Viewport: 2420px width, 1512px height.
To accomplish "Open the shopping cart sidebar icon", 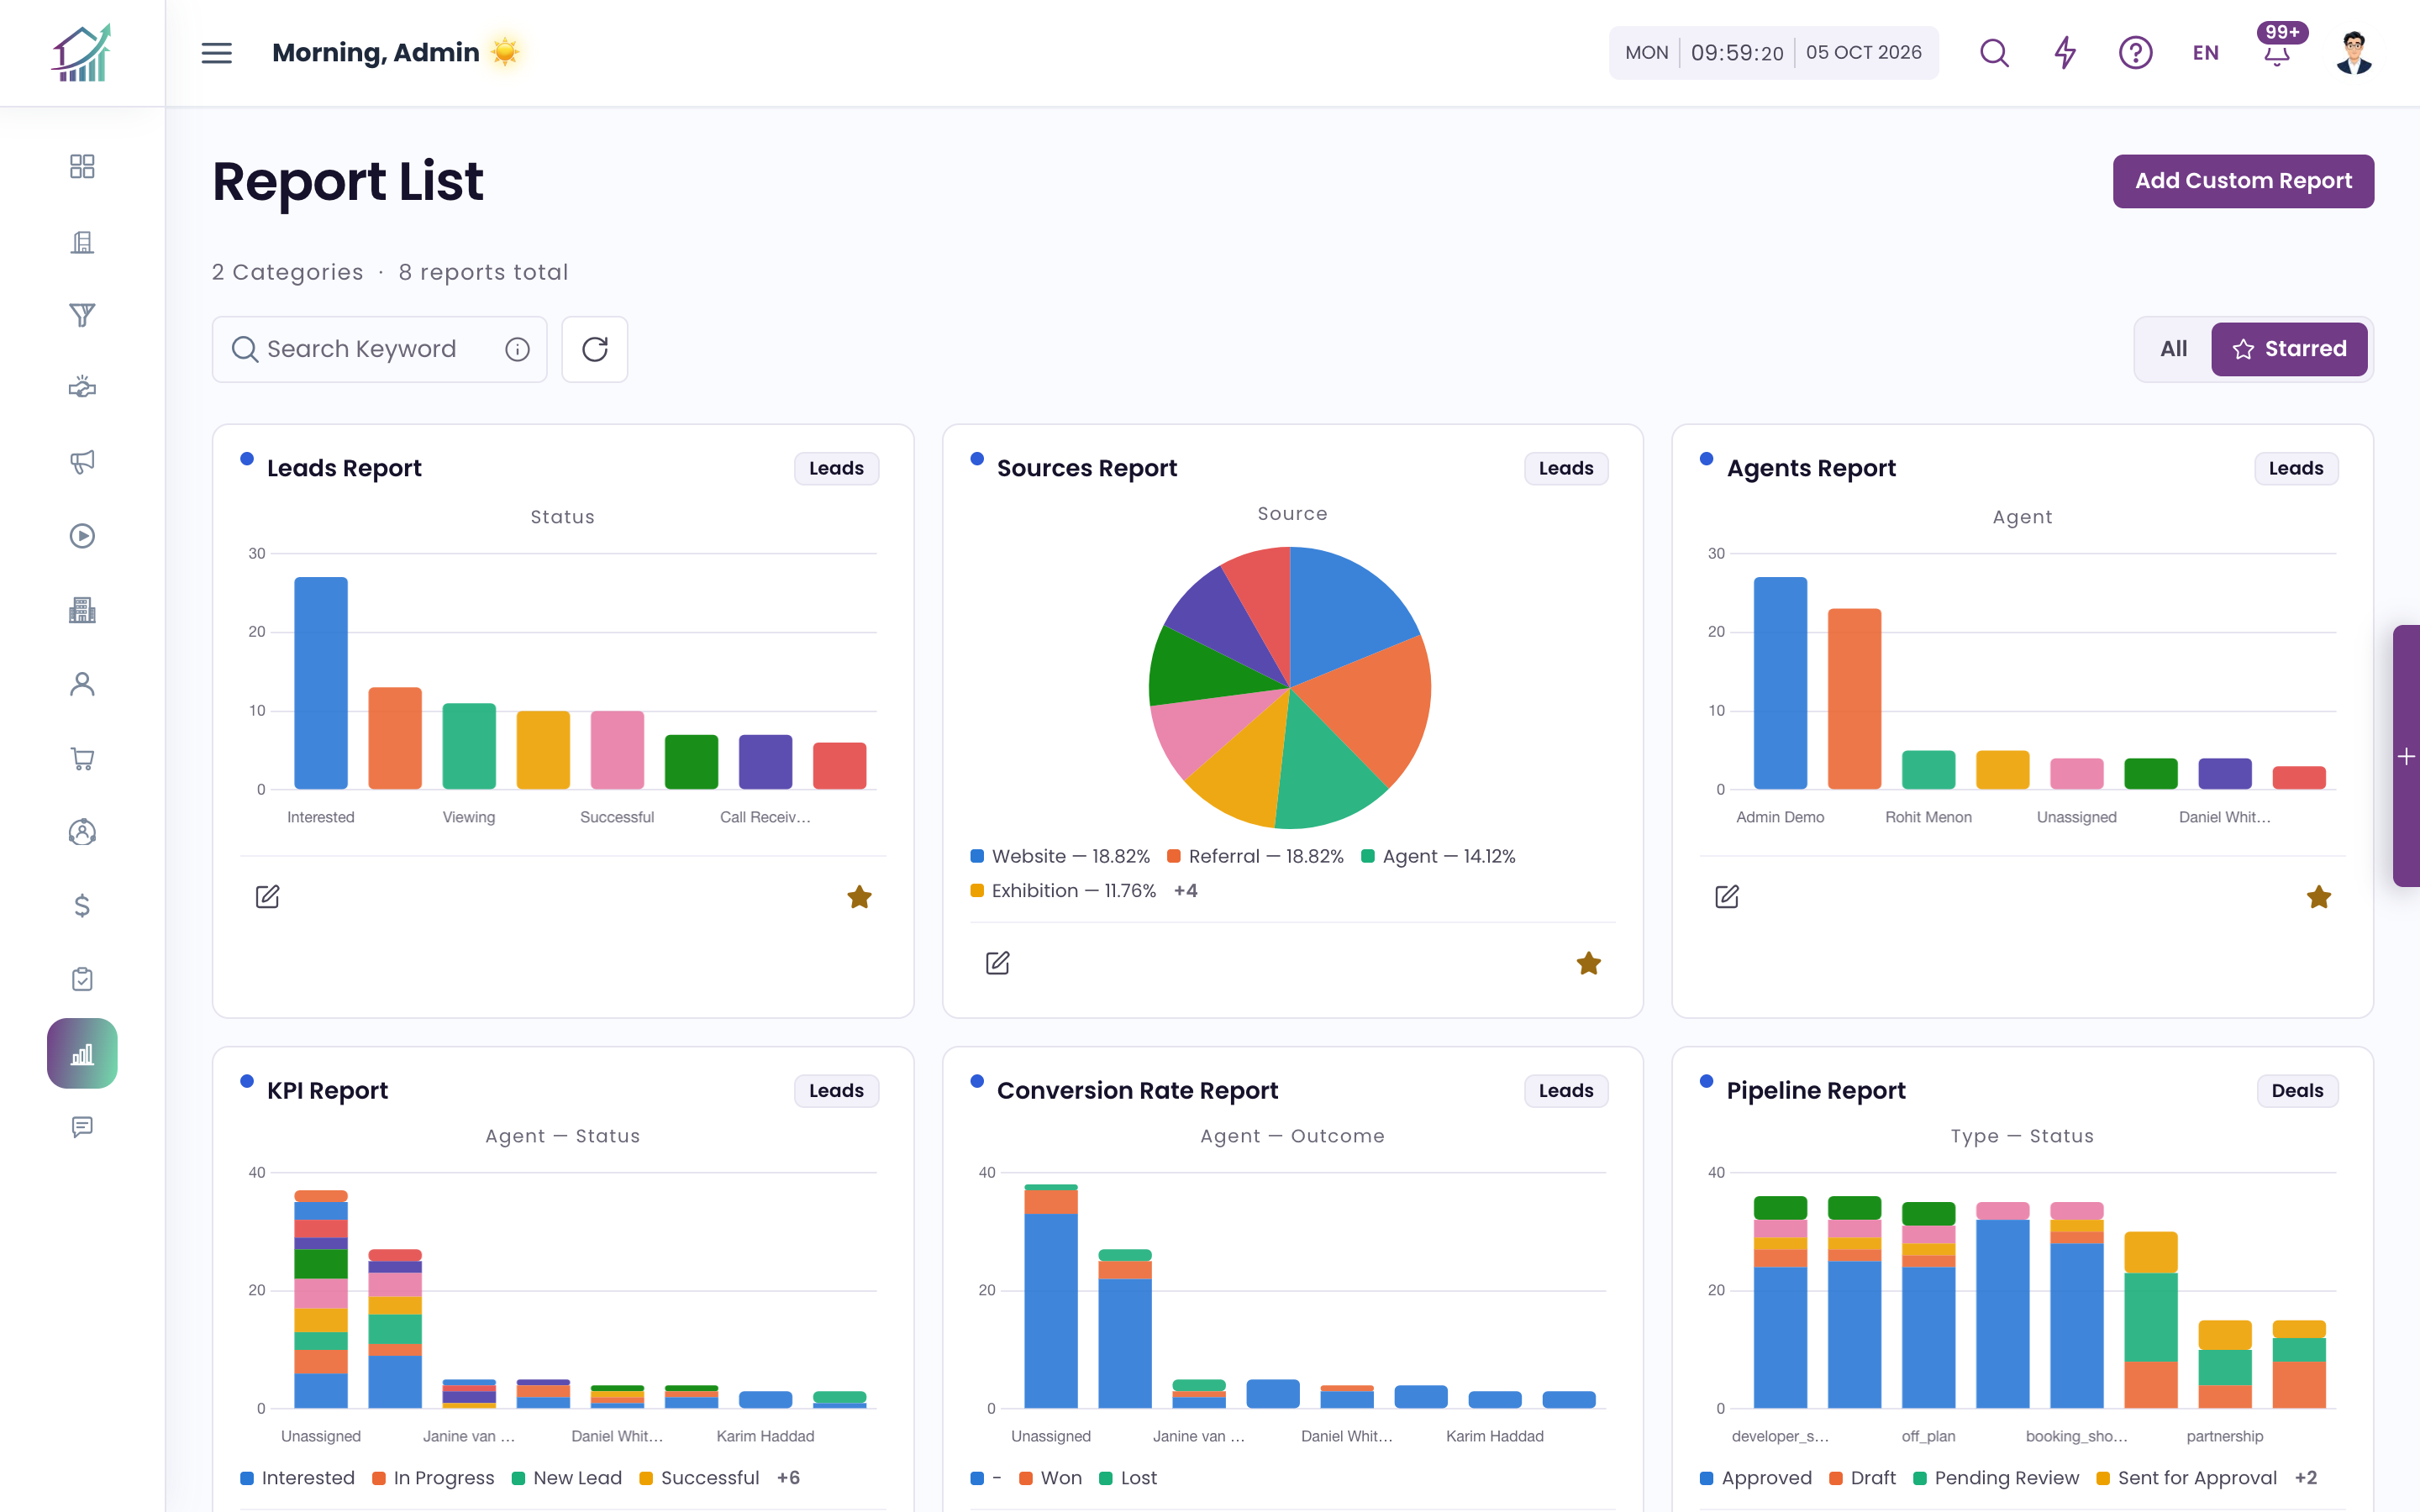I will [x=82, y=758].
